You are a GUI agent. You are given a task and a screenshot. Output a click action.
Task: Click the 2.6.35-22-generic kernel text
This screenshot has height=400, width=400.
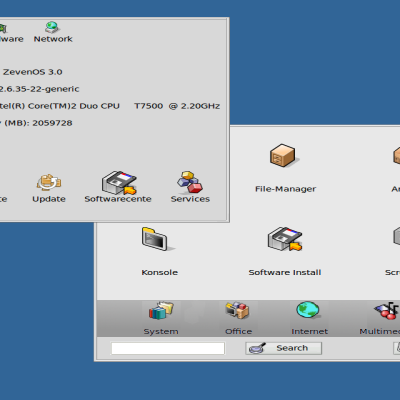(x=39, y=89)
